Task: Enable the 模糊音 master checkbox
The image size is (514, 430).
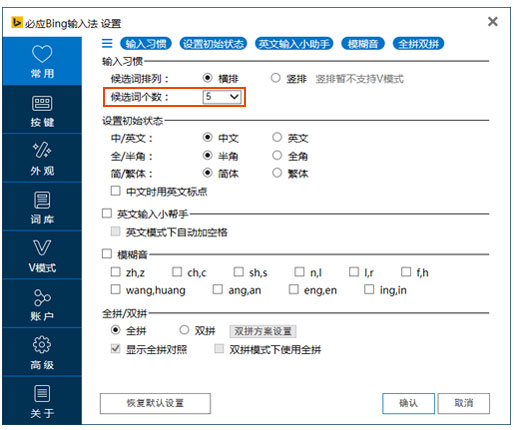Action: click(x=107, y=254)
